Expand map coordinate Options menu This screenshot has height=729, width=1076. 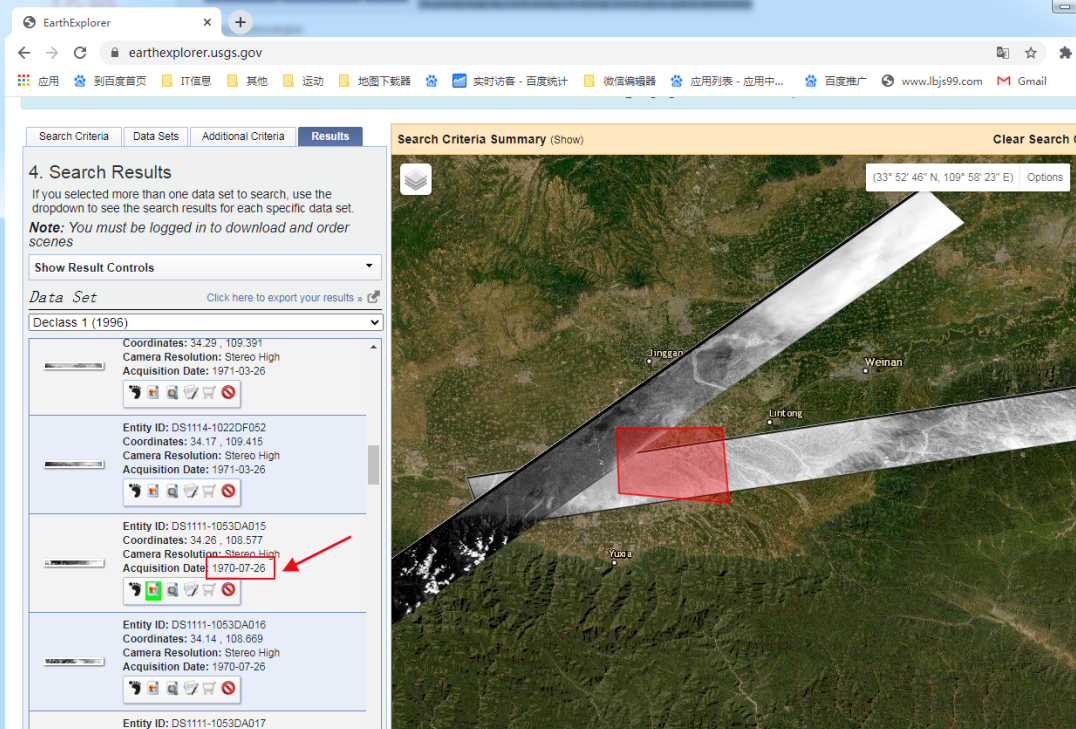1044,177
